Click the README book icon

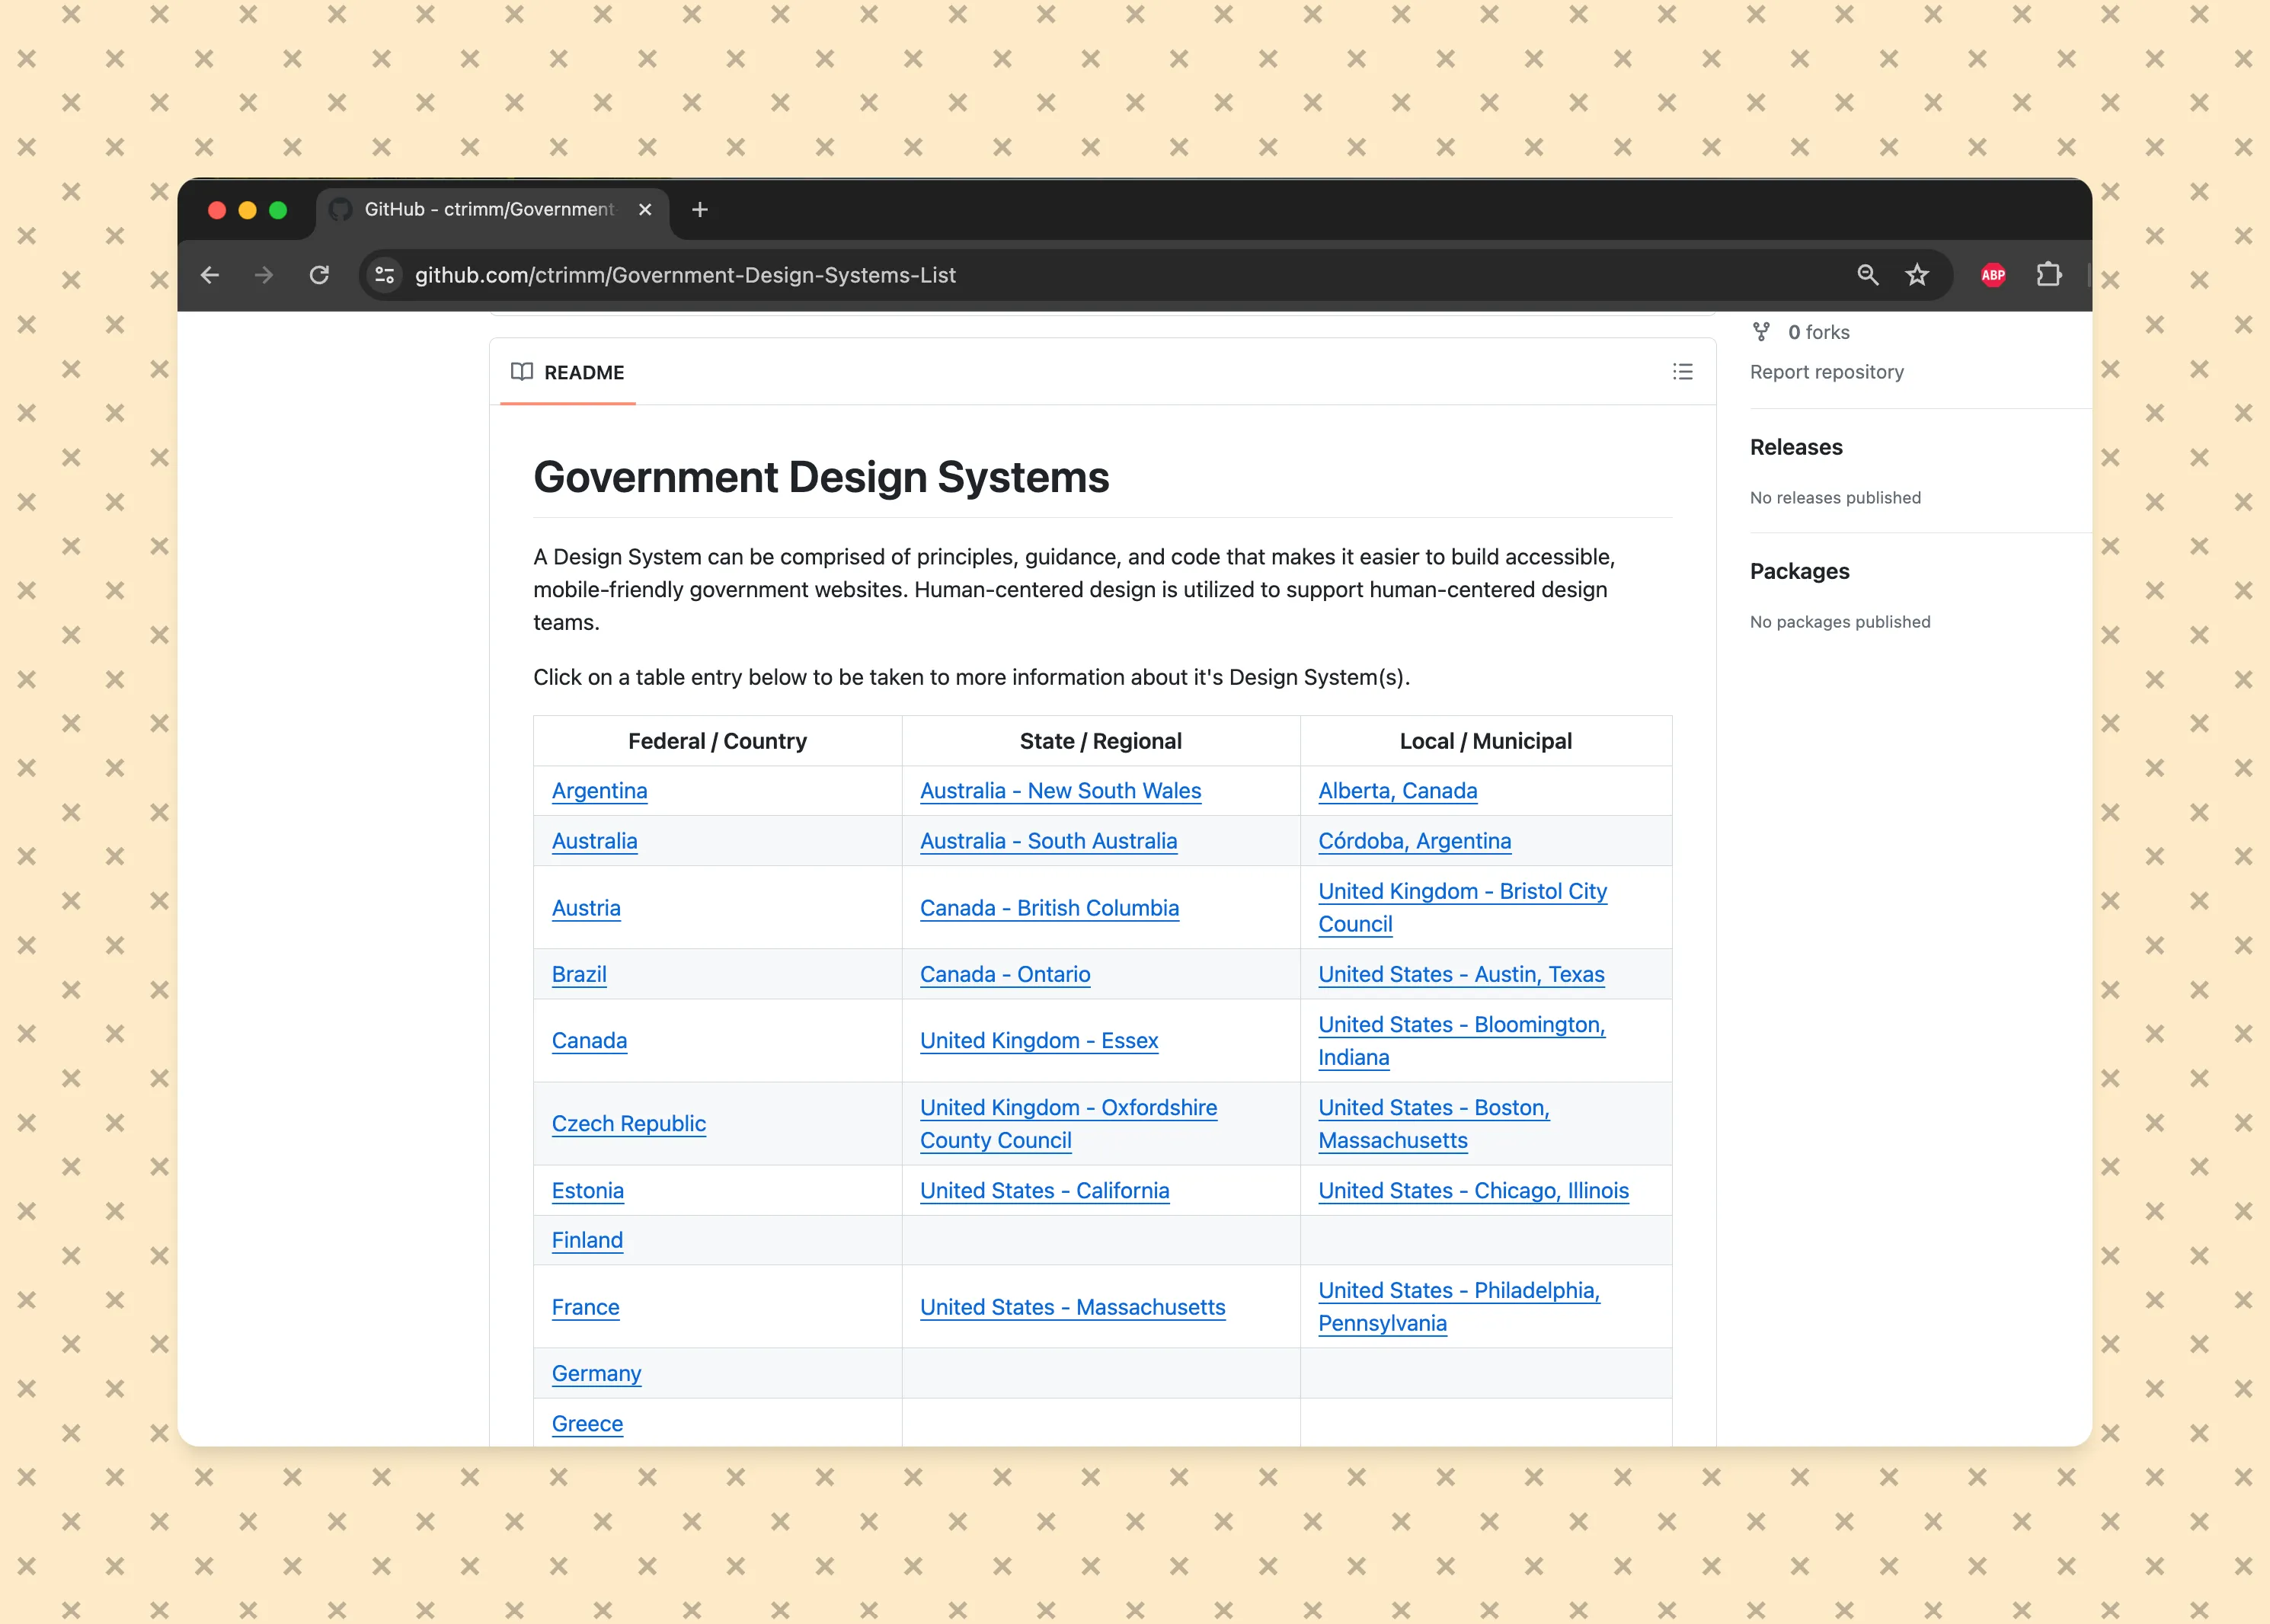pyautogui.click(x=522, y=372)
